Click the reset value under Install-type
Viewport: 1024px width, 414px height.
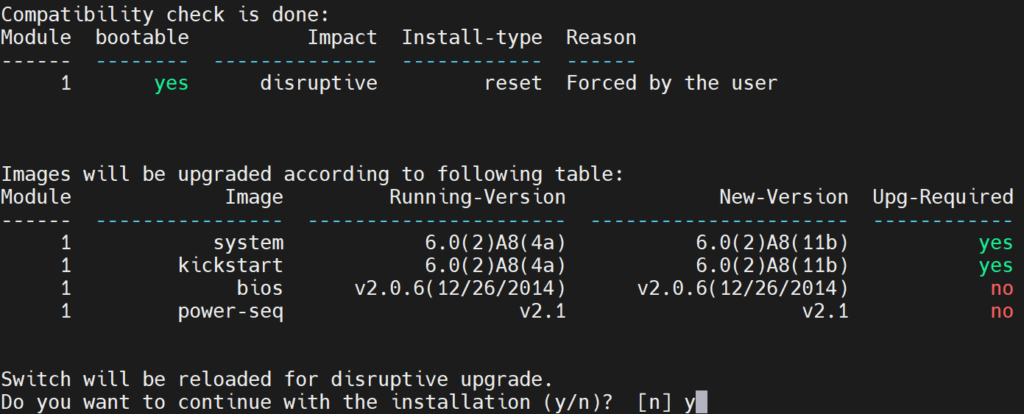click(x=513, y=84)
